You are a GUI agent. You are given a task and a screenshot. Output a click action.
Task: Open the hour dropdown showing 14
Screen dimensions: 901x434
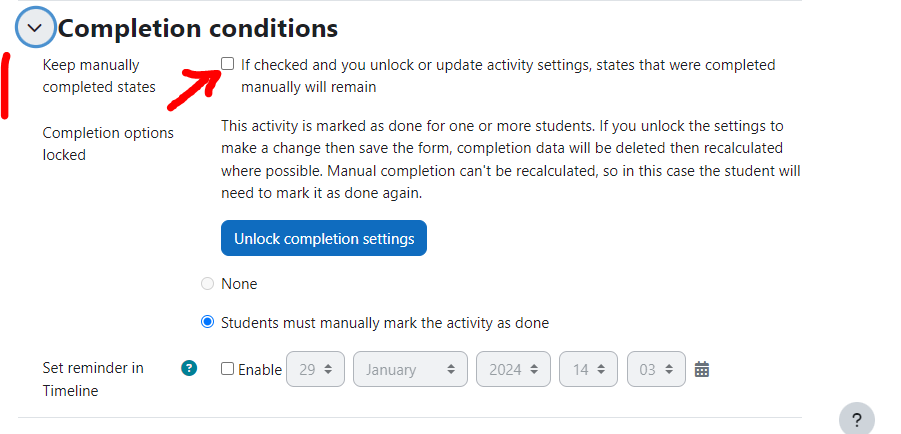tap(588, 369)
